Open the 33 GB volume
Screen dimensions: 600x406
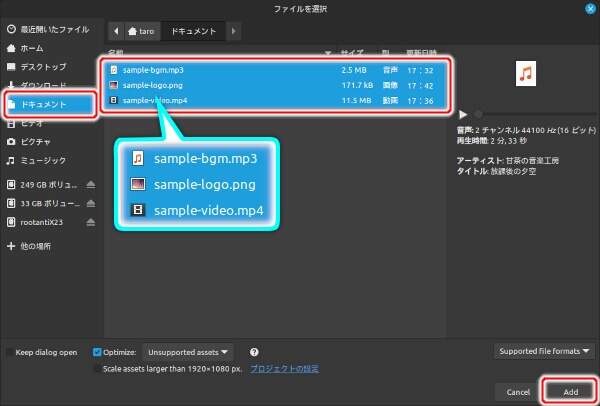pyautogui.click(x=43, y=203)
